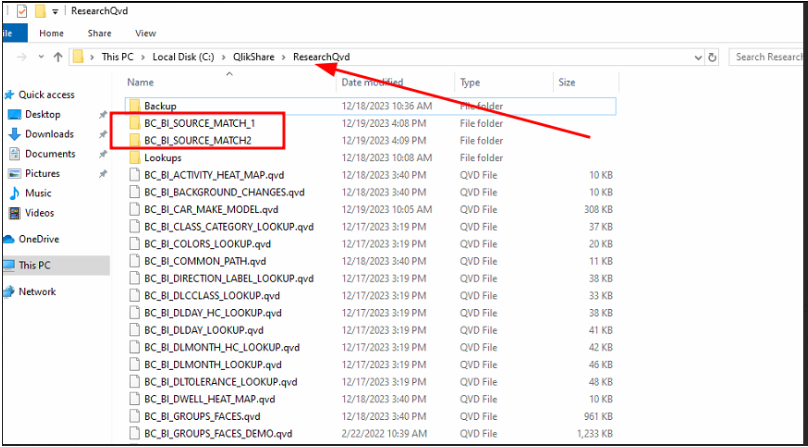Click the properties checkmark icon in title bar
The width and height of the screenshot is (808, 447).
[x=22, y=11]
